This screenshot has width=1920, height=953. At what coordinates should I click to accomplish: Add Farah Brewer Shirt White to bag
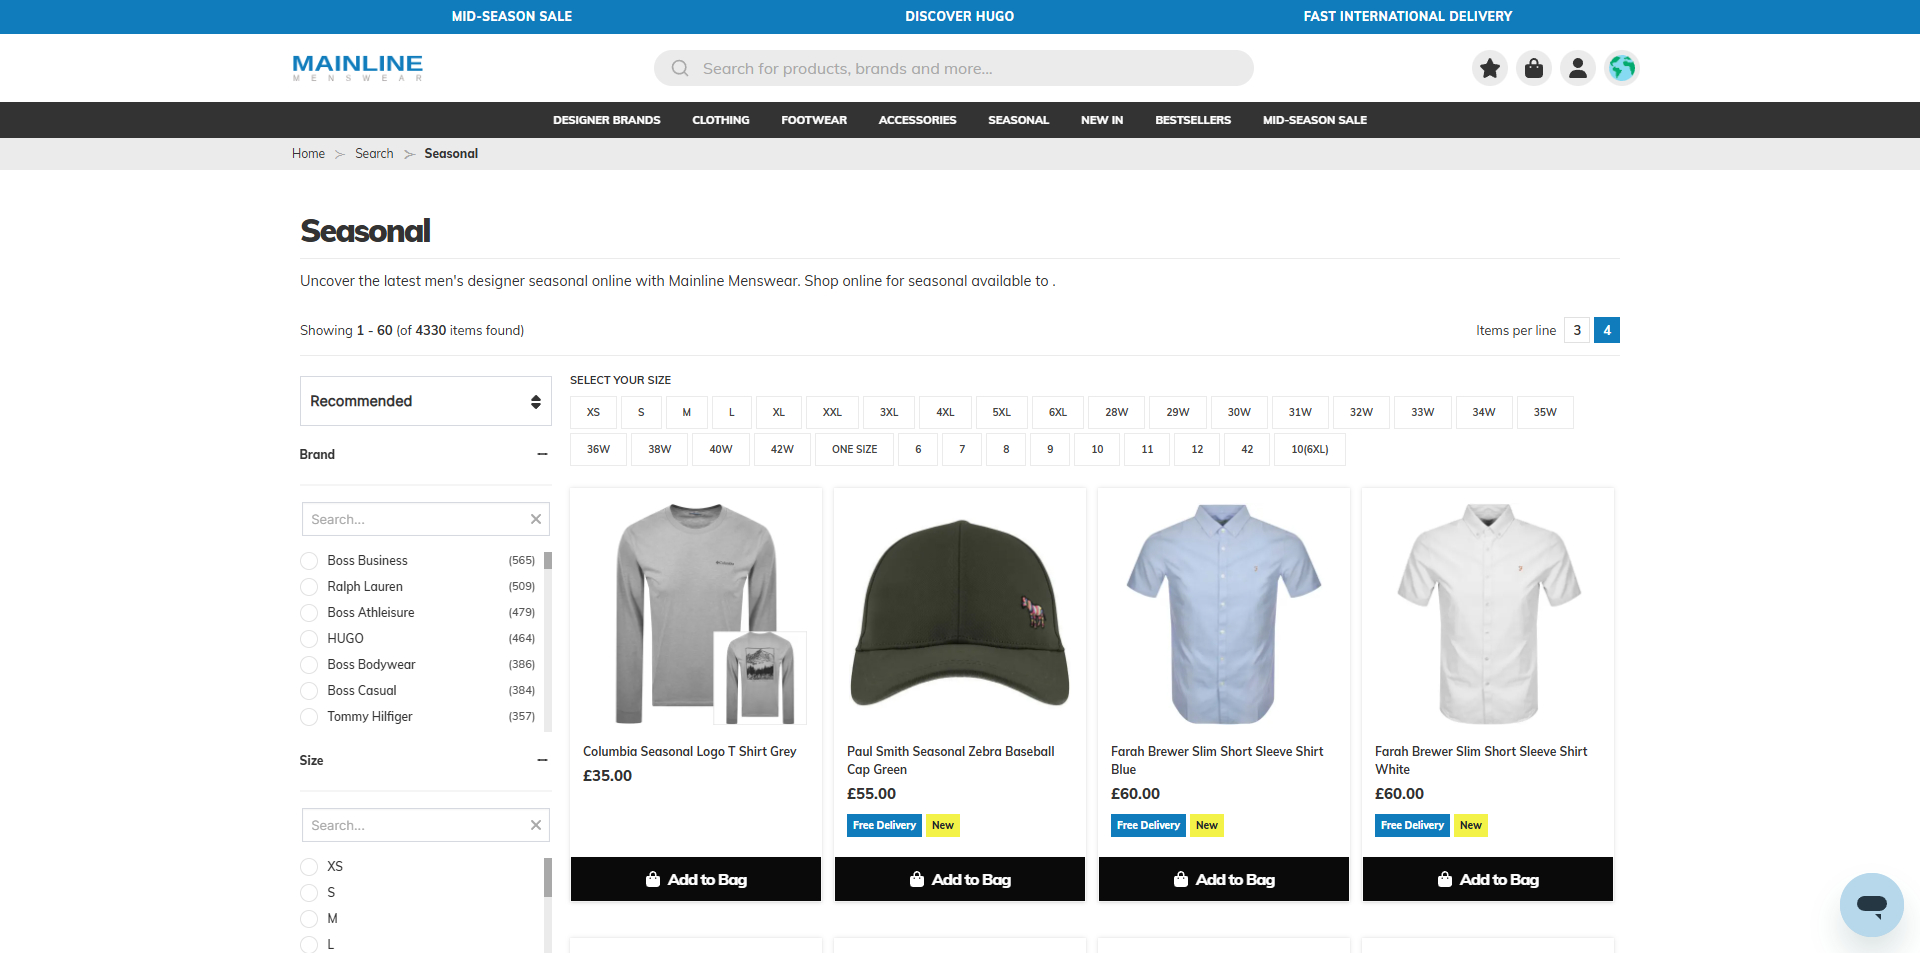point(1488,879)
